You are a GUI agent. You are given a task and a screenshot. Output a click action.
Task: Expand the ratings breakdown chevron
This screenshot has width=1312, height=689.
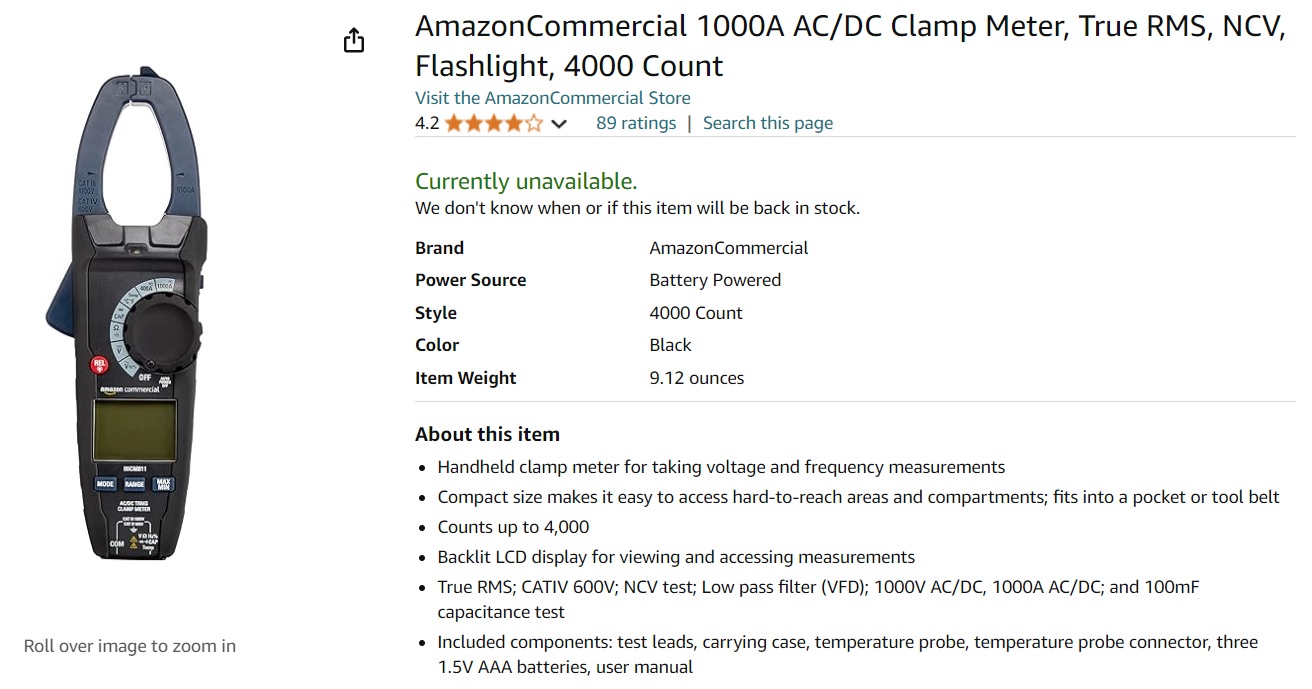(559, 124)
